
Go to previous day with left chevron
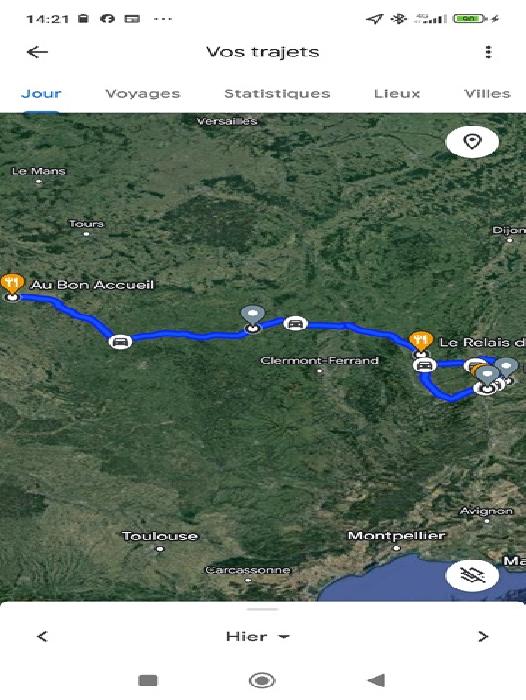click(x=42, y=636)
